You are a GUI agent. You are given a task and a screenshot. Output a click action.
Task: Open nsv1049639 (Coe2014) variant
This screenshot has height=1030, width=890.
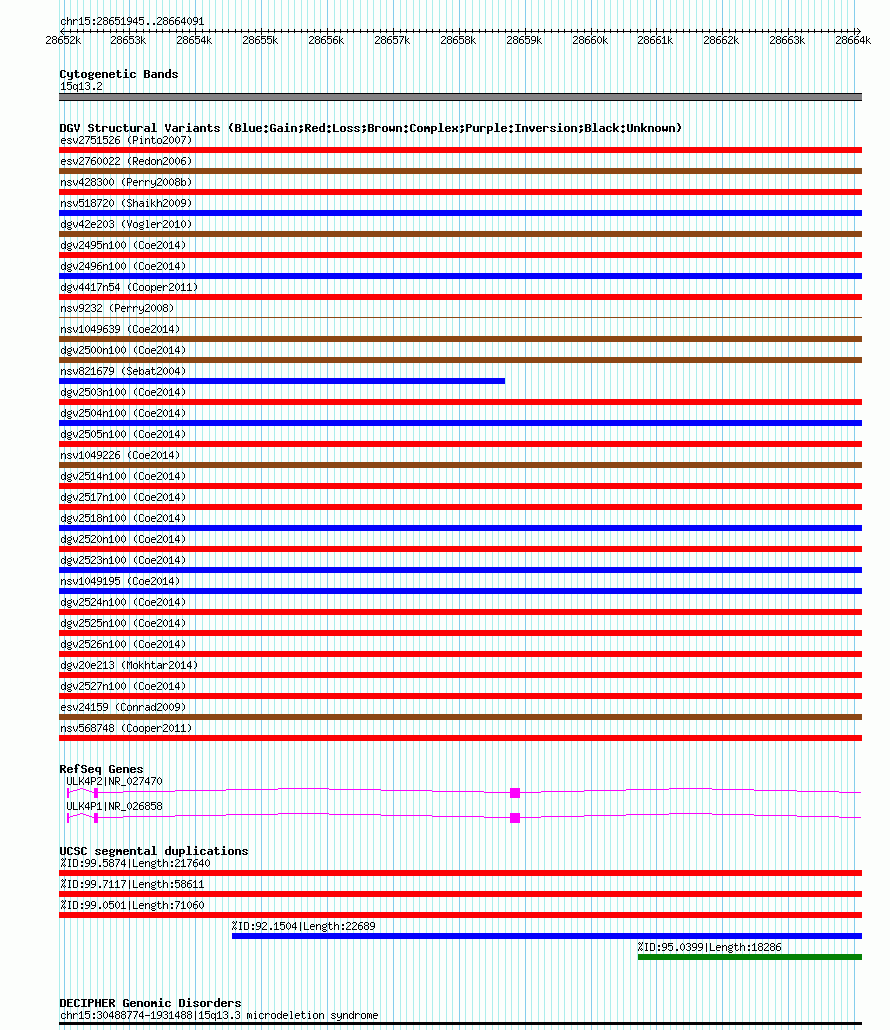pyautogui.click(x=120, y=330)
